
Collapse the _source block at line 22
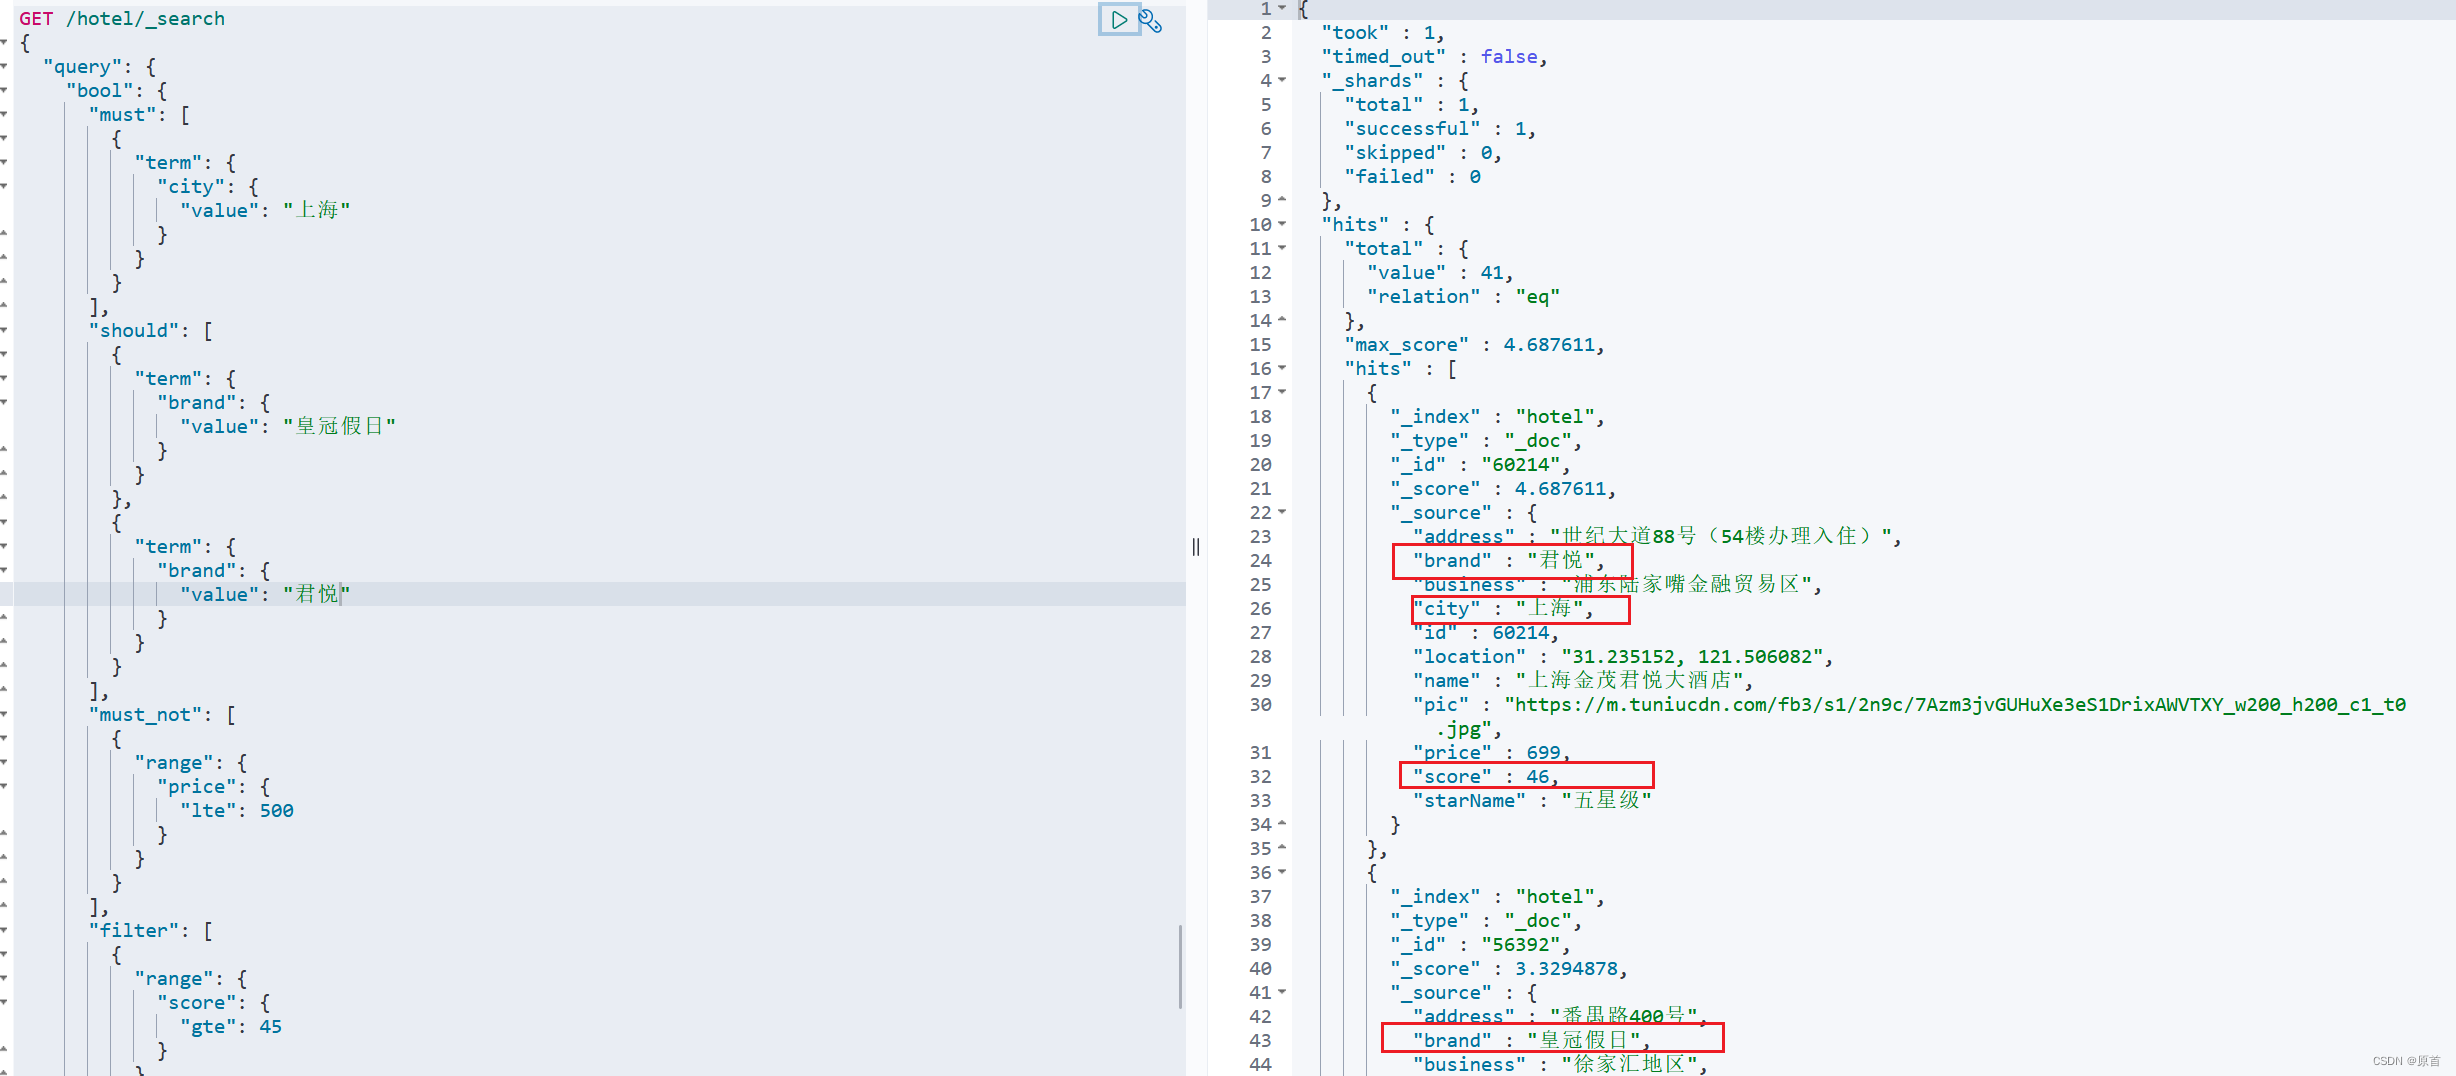[1283, 512]
